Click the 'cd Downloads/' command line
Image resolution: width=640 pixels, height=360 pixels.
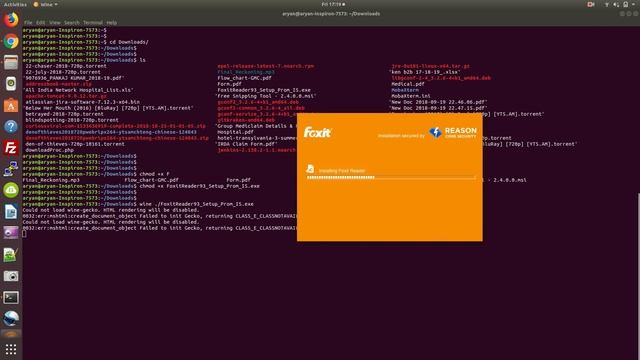[x=129, y=42]
